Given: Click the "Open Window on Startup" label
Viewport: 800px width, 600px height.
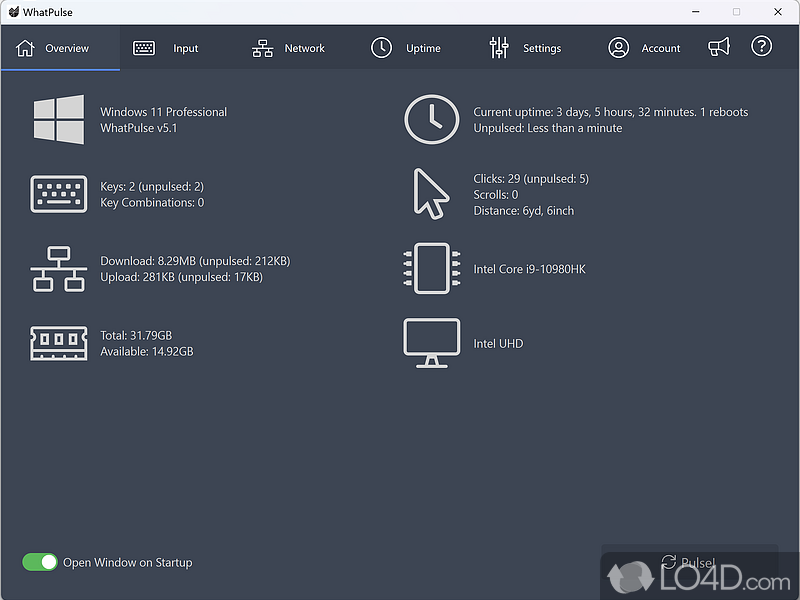Looking at the screenshot, I should 128,562.
